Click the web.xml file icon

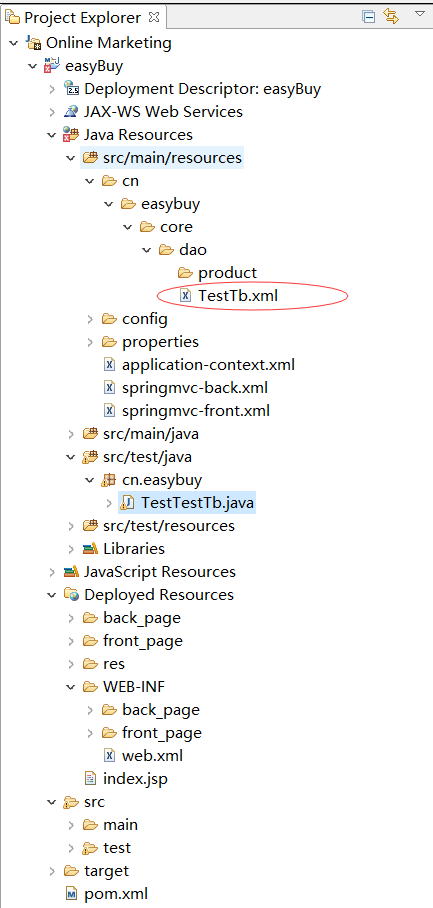click(109, 756)
